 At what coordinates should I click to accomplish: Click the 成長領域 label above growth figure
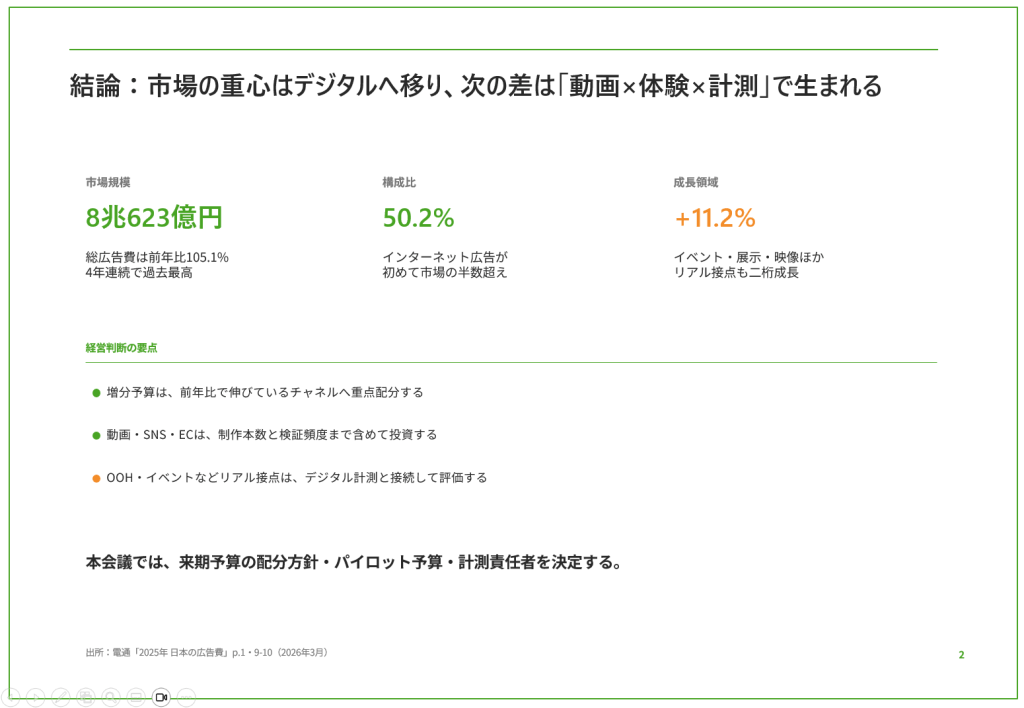tap(696, 182)
